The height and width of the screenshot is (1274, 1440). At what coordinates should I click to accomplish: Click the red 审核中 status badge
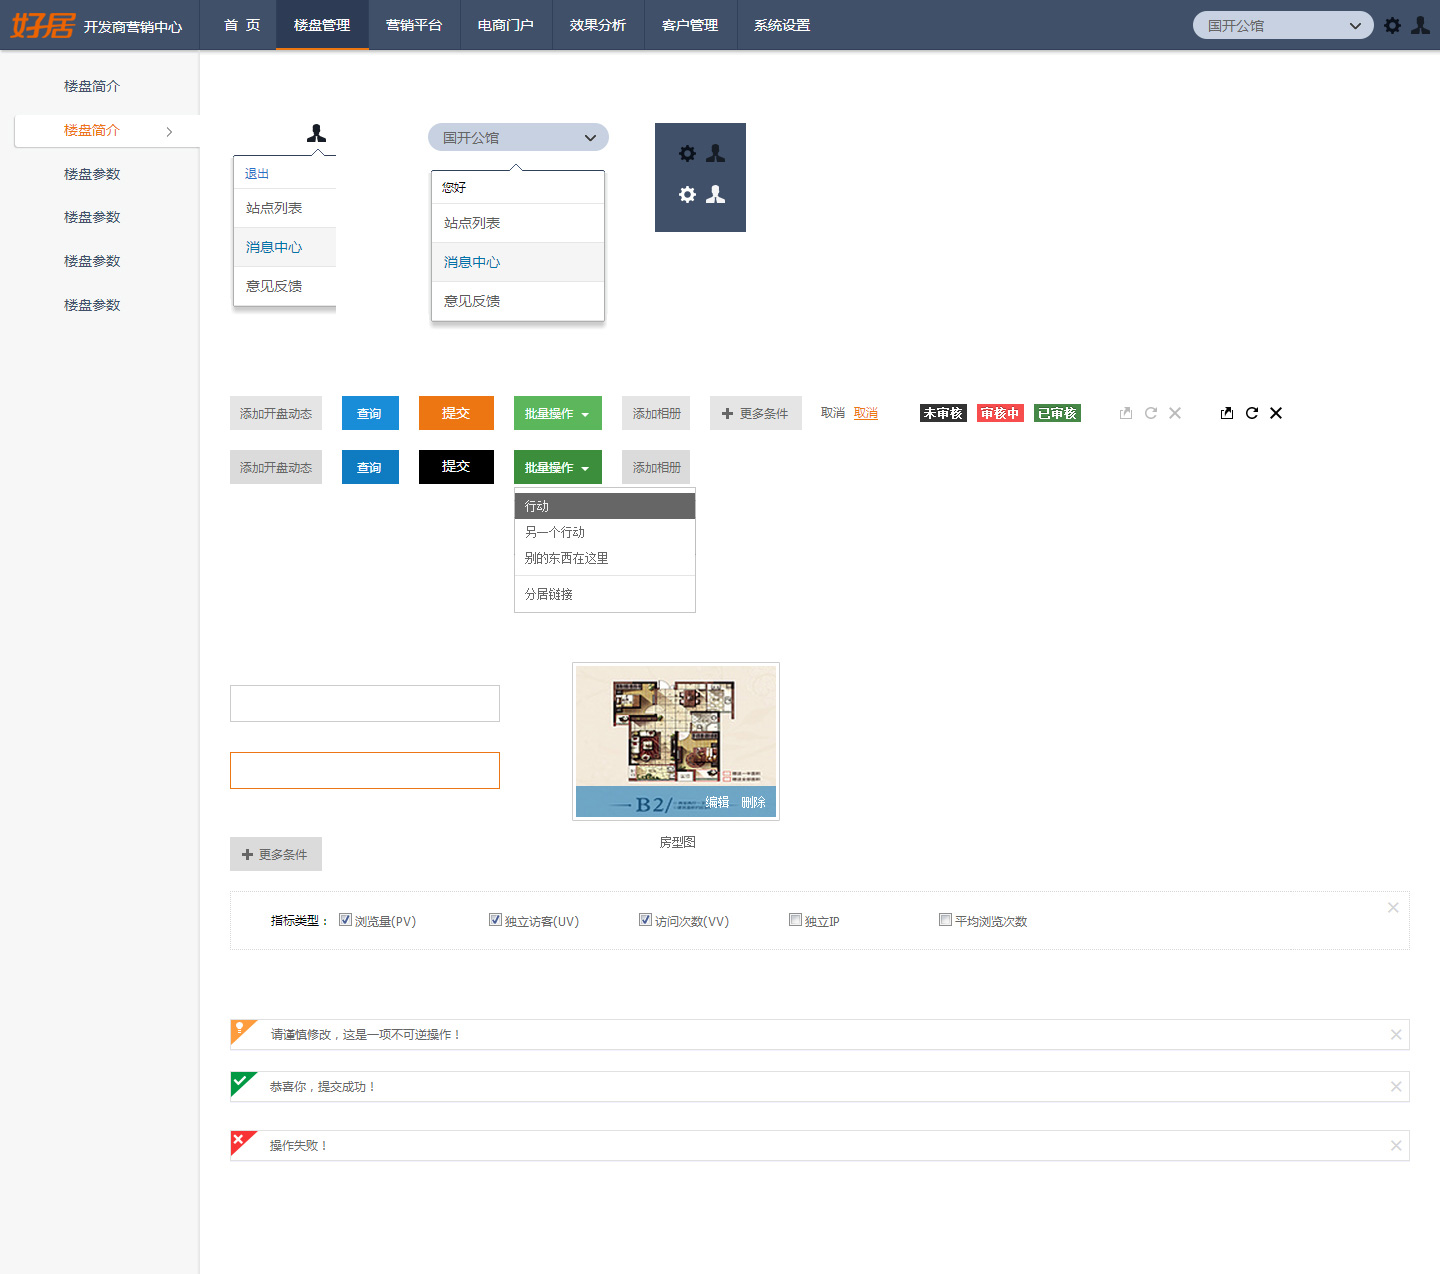click(x=1000, y=413)
